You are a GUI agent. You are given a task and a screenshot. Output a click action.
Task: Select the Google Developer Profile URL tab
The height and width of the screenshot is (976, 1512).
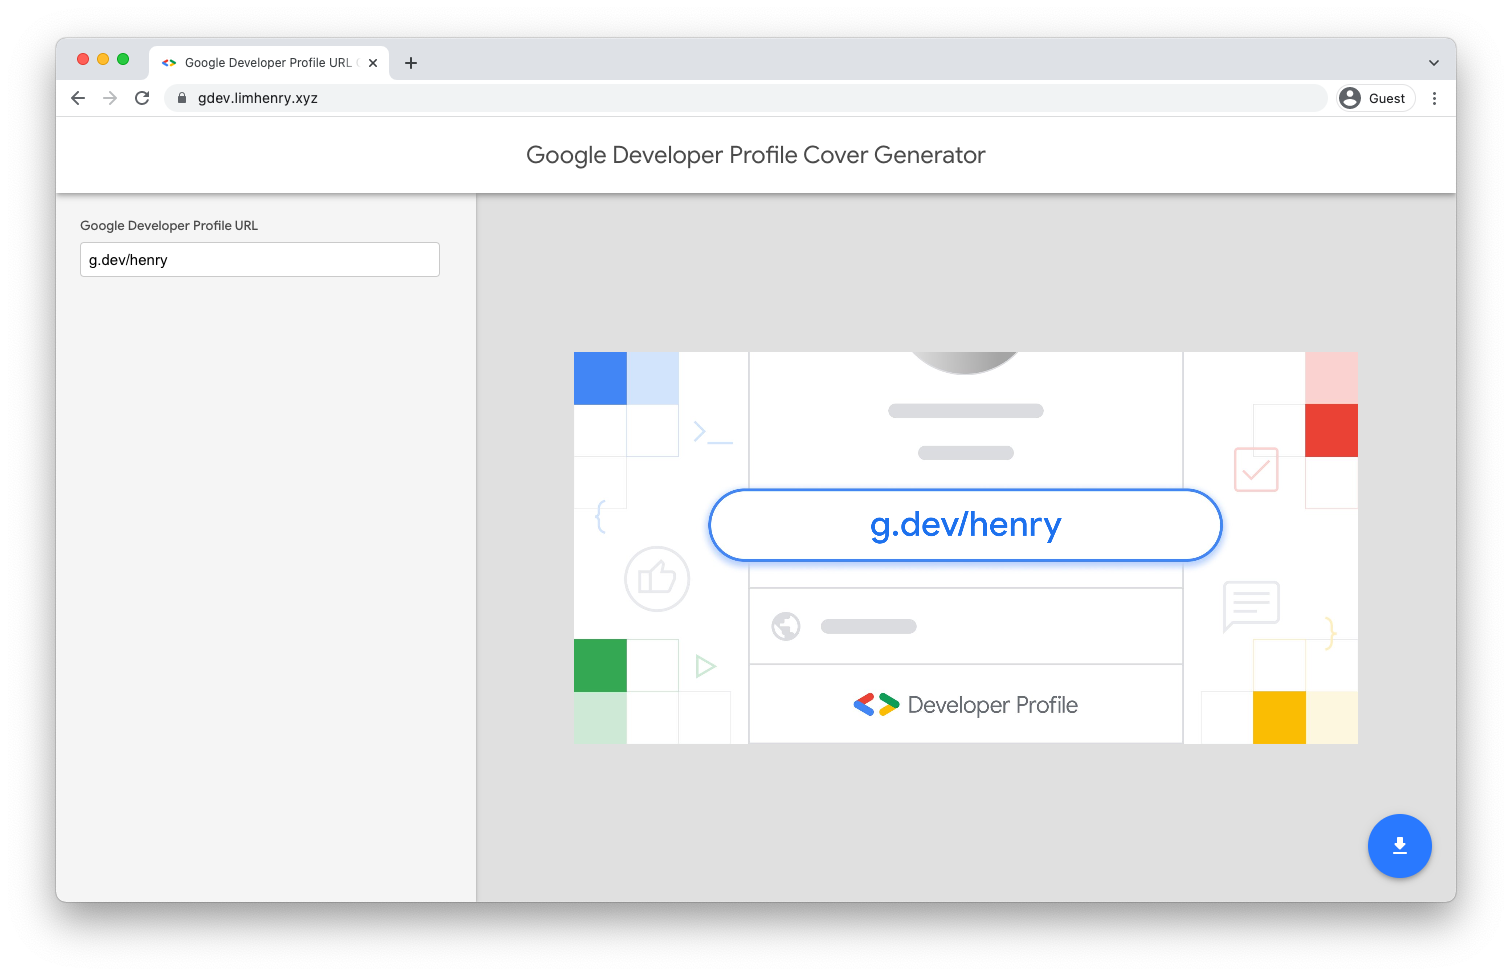pyautogui.click(x=268, y=63)
